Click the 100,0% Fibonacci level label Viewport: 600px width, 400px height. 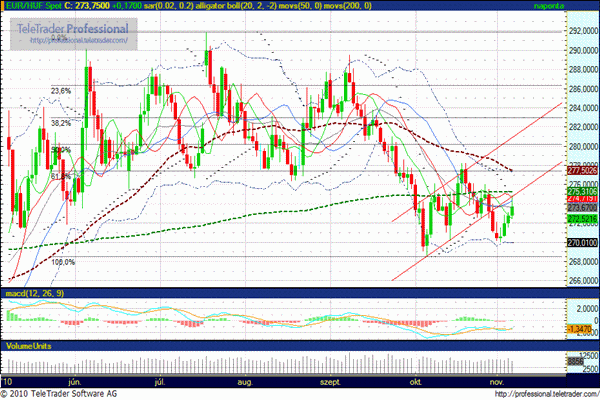(63, 262)
